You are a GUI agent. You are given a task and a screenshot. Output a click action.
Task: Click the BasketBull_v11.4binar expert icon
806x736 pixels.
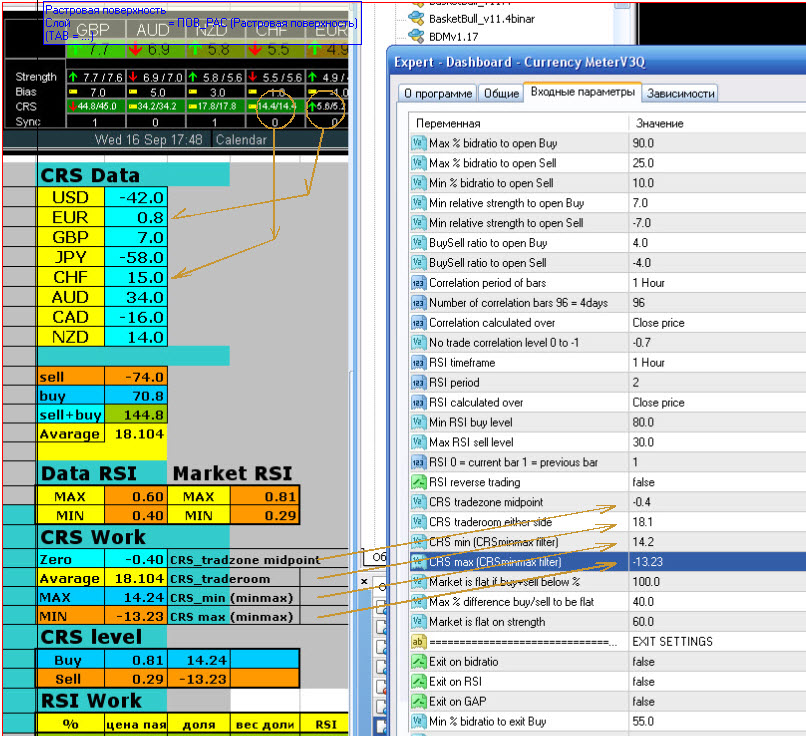415,18
